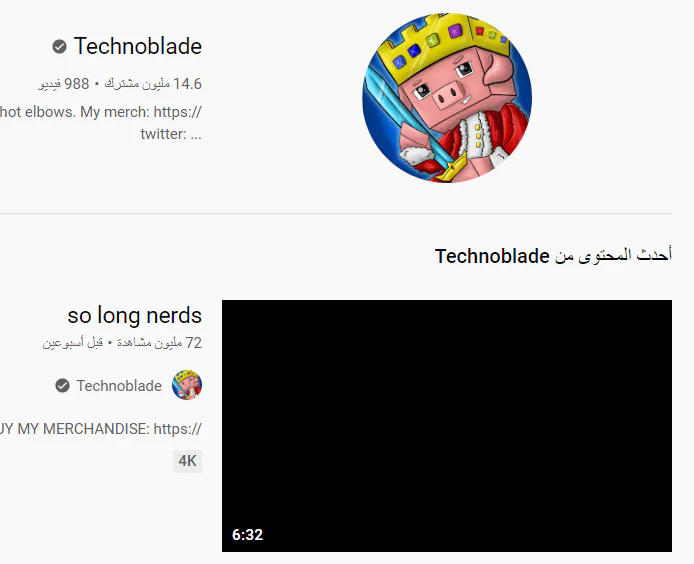The image size is (694, 564).
Task: Click the verified badge next to channel title
Action: [x=59, y=46]
